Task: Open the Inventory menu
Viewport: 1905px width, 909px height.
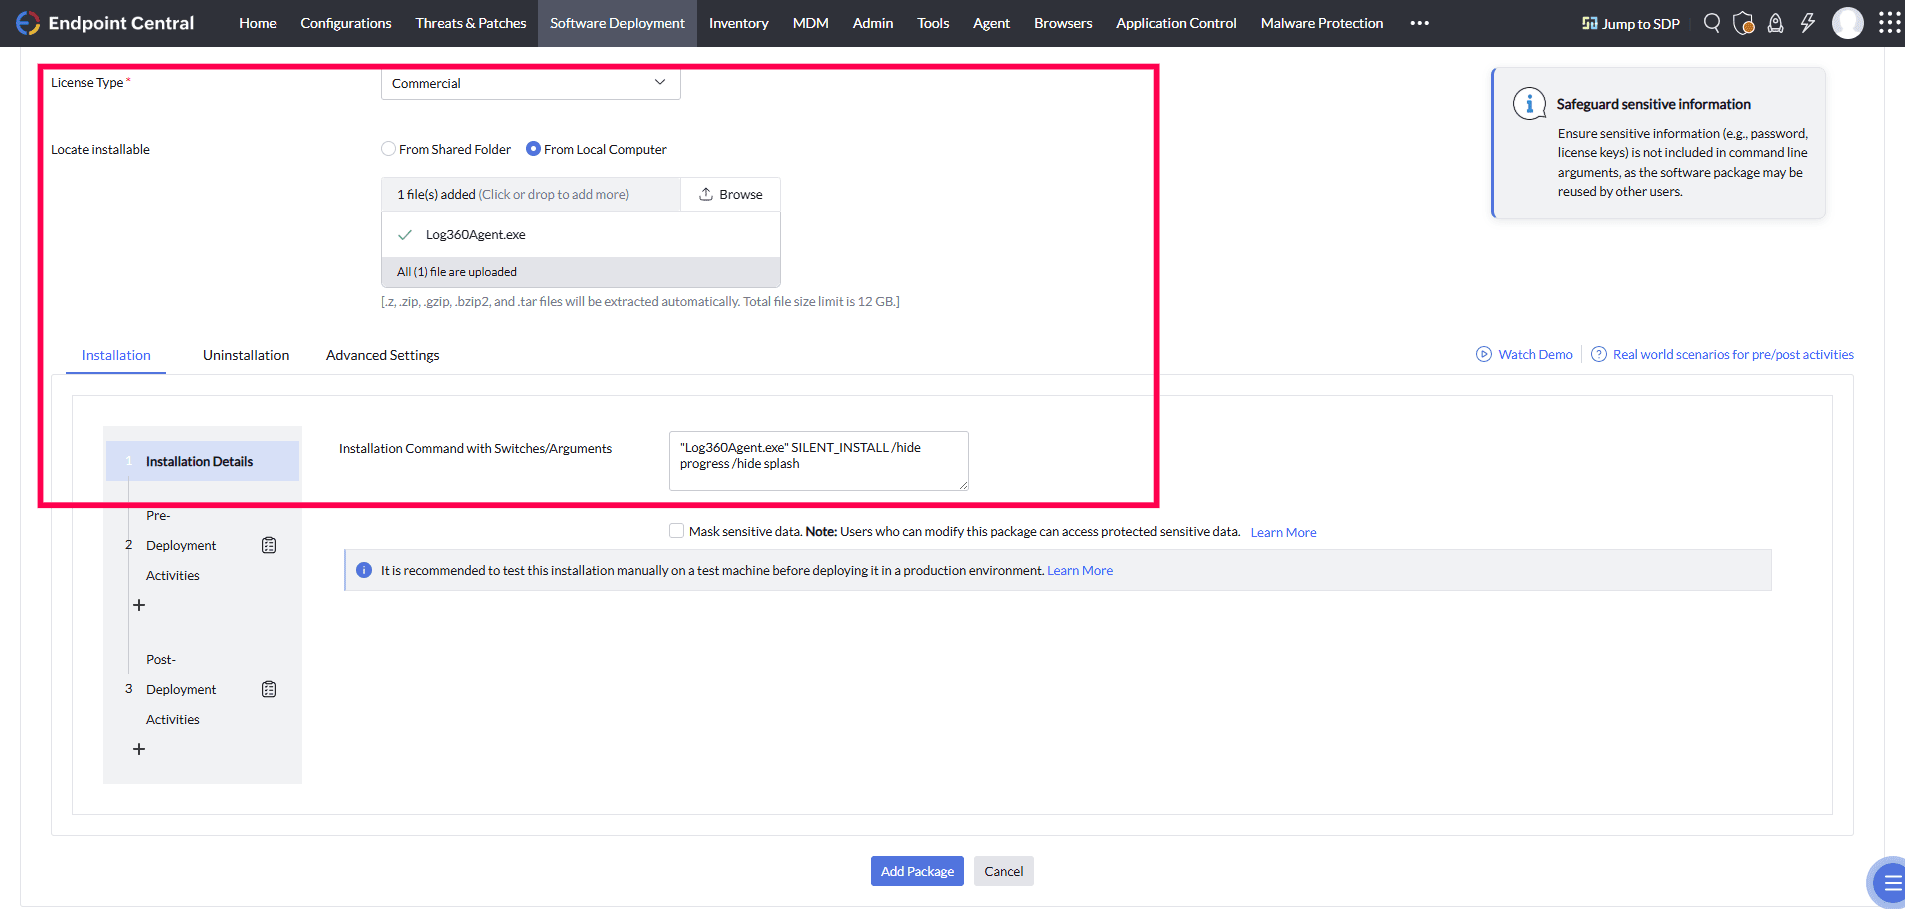Action: click(x=739, y=23)
